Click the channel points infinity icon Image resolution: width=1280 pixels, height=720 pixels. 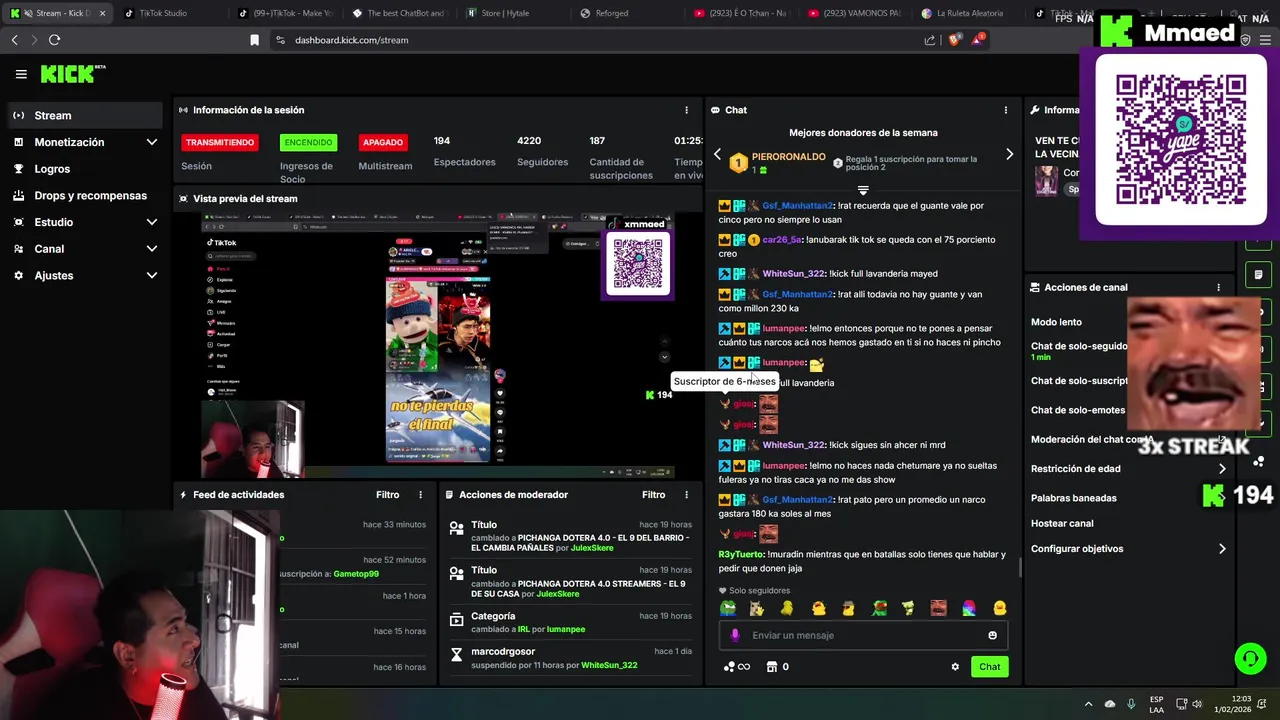tap(736, 667)
